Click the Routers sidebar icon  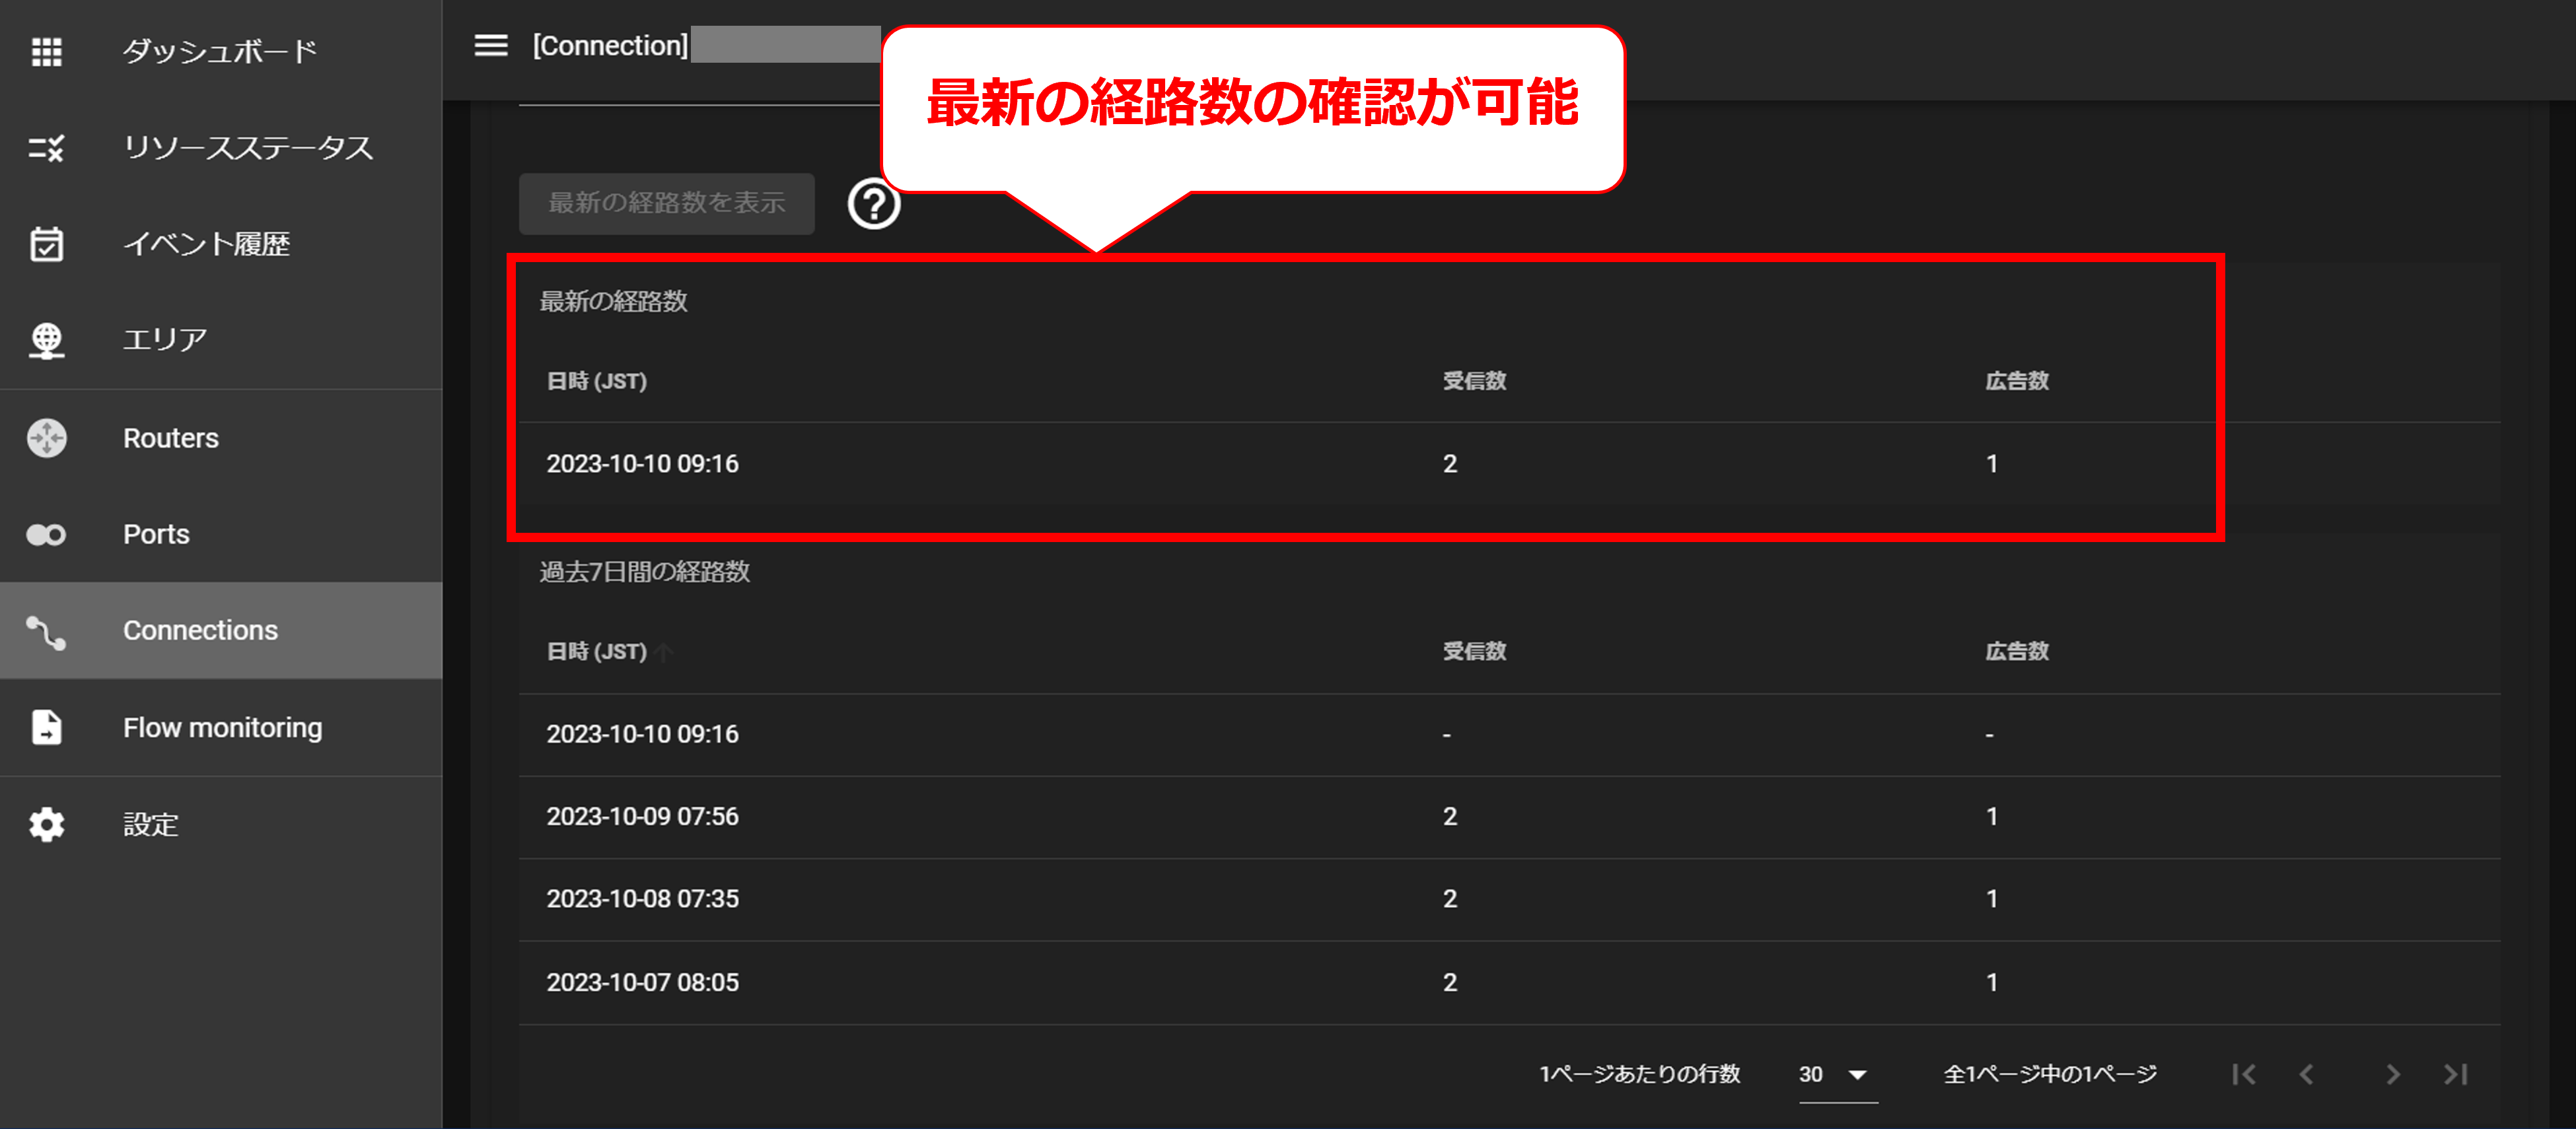[x=47, y=438]
